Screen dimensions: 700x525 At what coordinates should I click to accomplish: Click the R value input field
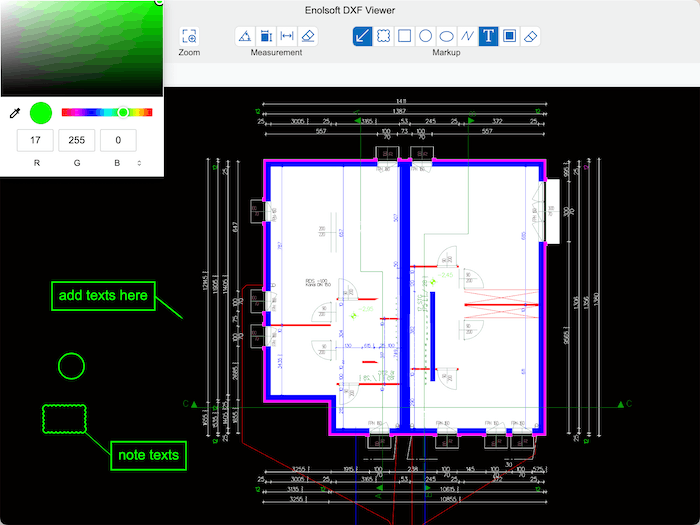(36, 141)
